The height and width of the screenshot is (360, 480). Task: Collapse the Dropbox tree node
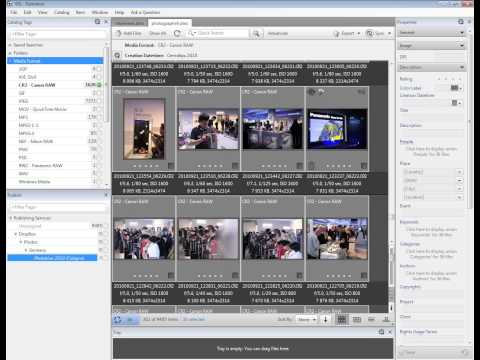(x=15, y=234)
